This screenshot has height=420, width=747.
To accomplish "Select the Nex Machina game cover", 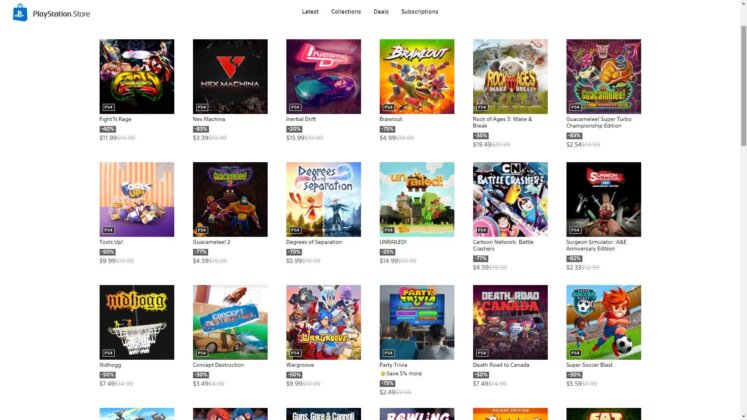I will pos(230,76).
